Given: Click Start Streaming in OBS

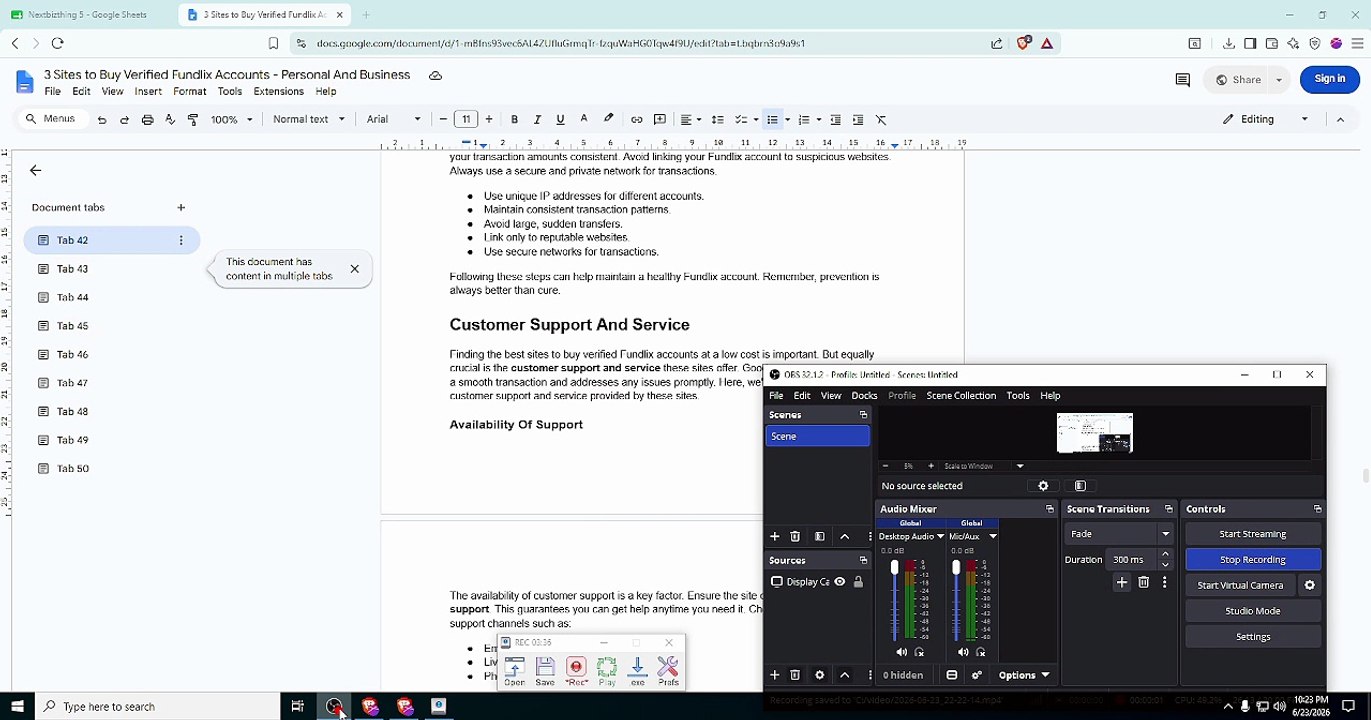Looking at the screenshot, I should coord(1253,534).
